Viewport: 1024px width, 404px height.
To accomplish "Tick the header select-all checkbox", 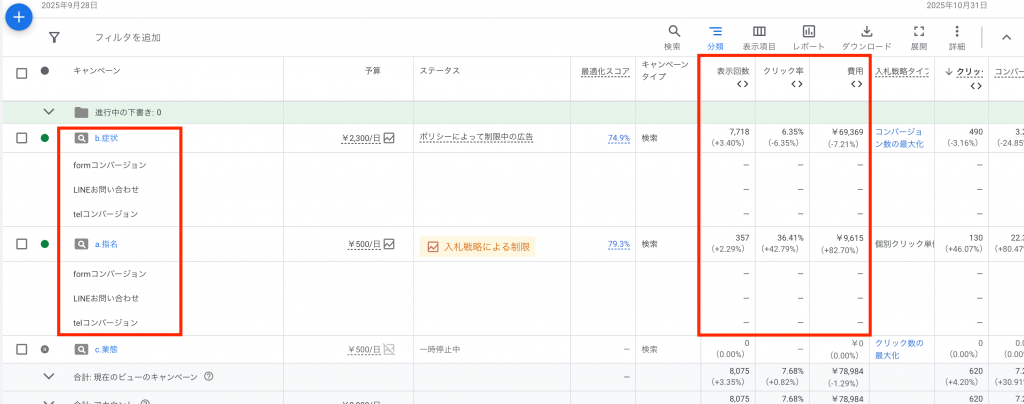I will [x=22, y=71].
